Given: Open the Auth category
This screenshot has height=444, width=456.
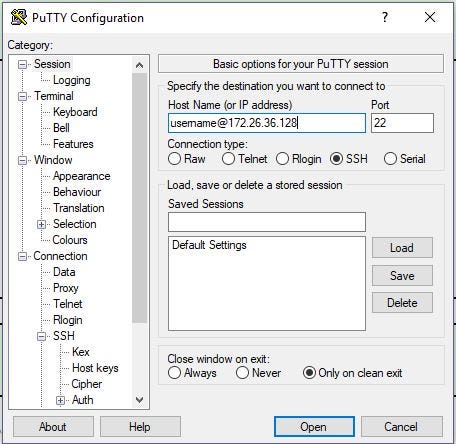Looking at the screenshot, I should click(x=83, y=400).
